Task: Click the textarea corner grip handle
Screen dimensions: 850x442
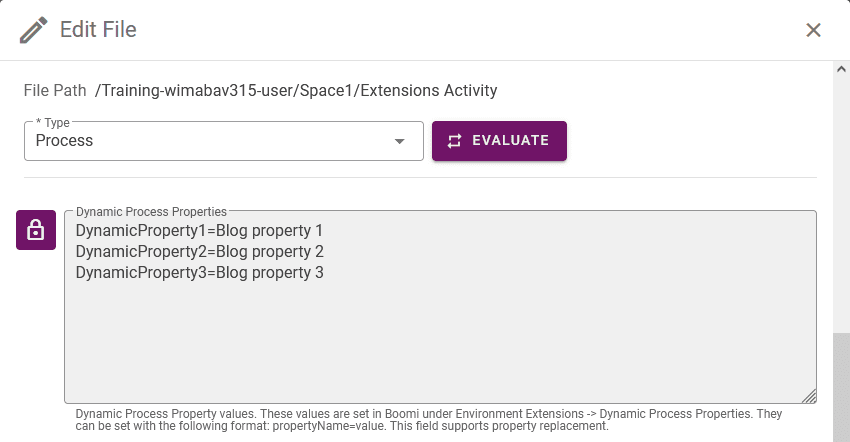Action: tap(809, 397)
